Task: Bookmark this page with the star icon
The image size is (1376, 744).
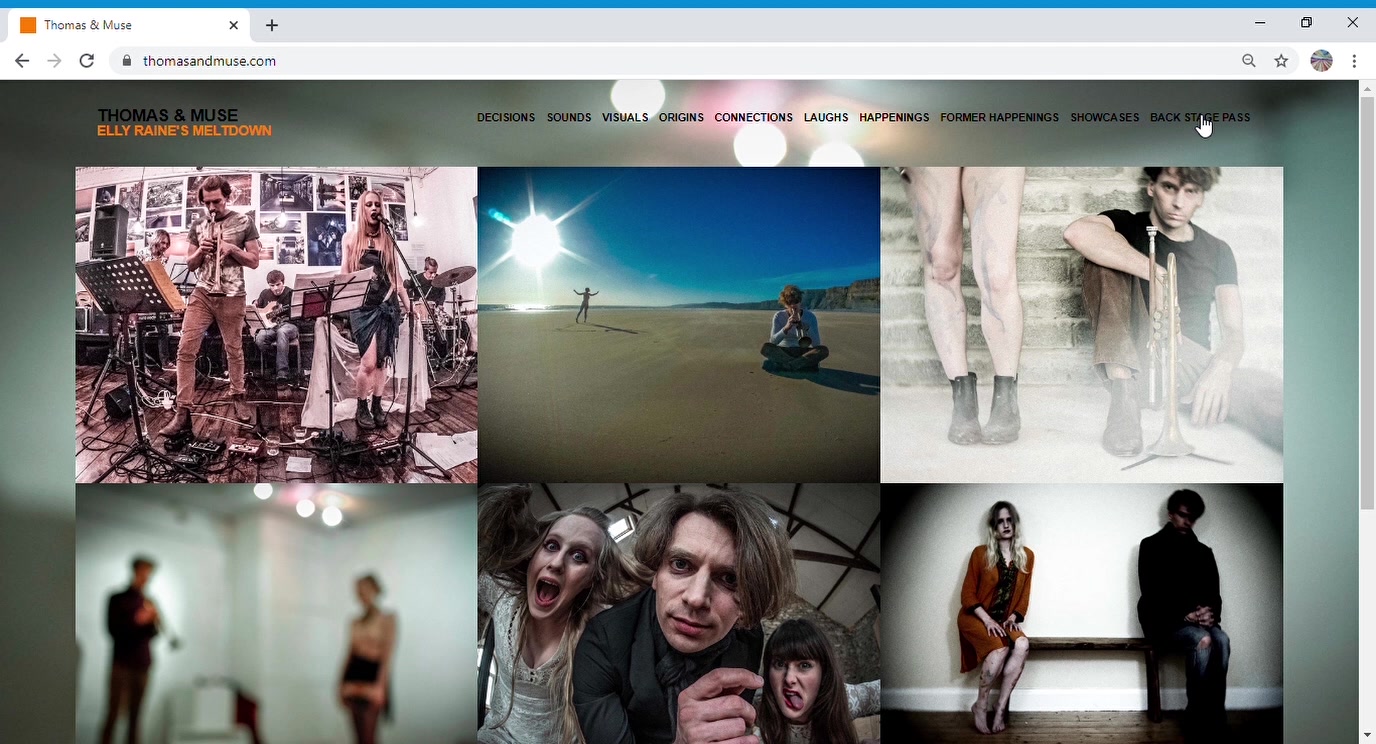Action: click(x=1281, y=61)
